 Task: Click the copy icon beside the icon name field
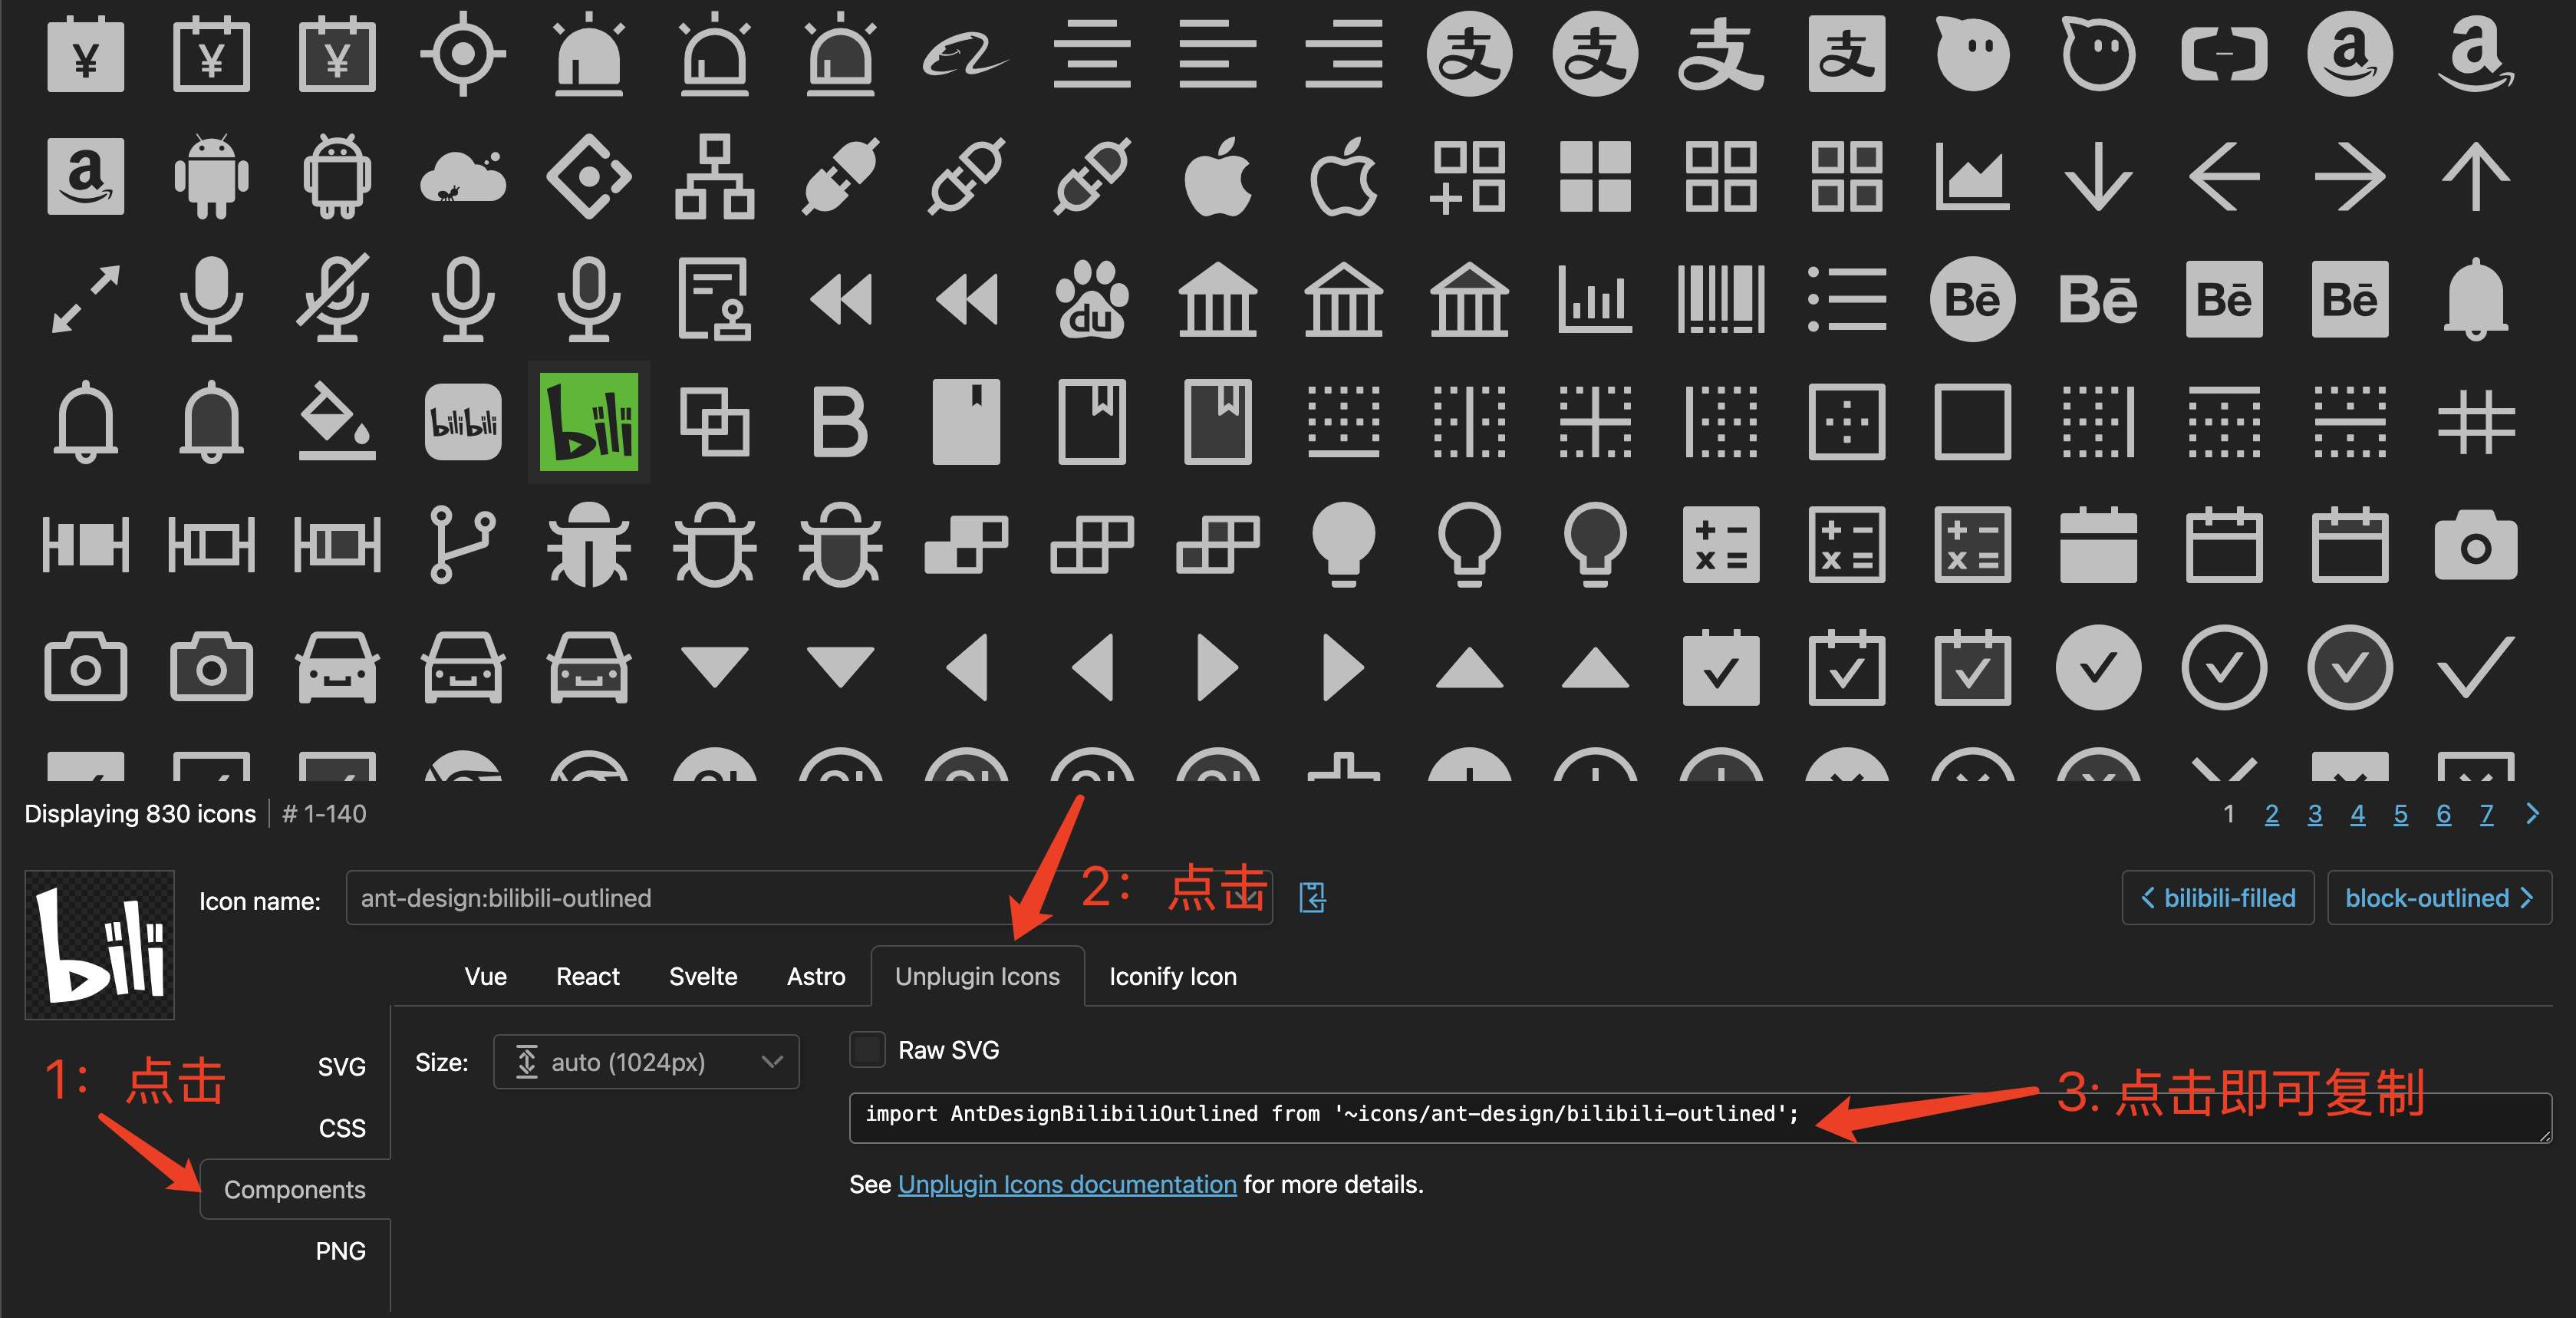coord(1312,898)
